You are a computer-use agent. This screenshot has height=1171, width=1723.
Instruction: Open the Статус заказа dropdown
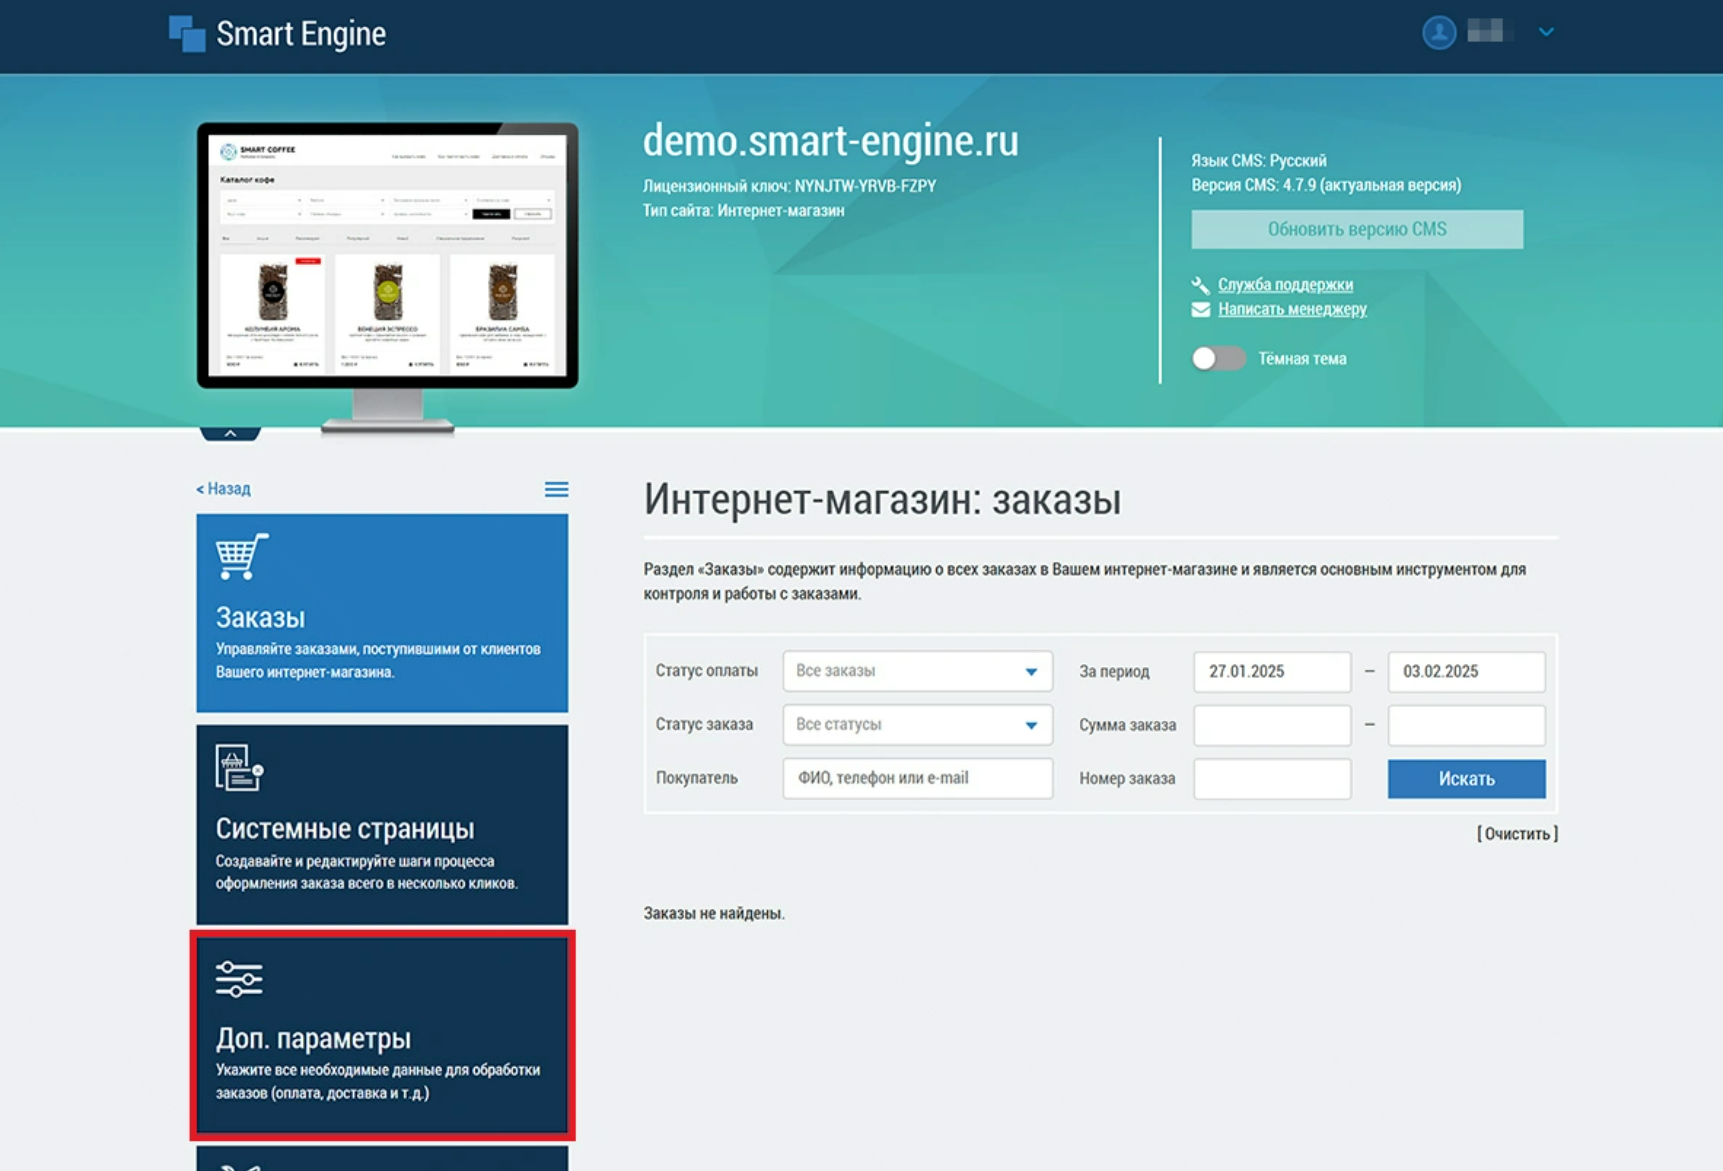click(x=917, y=725)
